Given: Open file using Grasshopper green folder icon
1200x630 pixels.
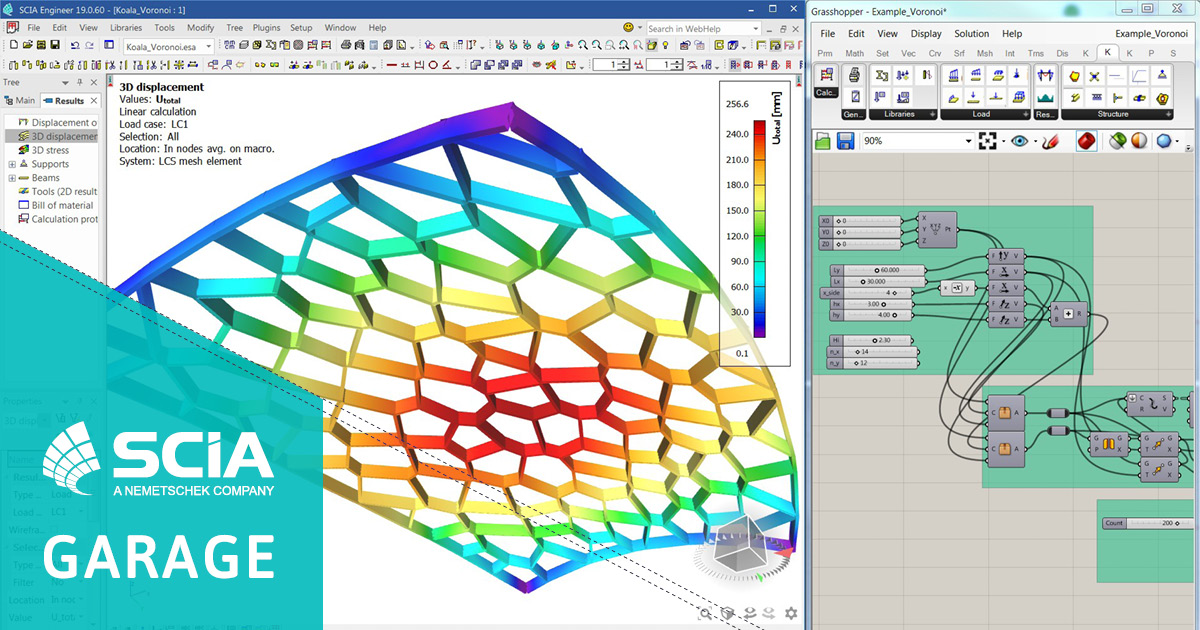Looking at the screenshot, I should (x=823, y=141).
